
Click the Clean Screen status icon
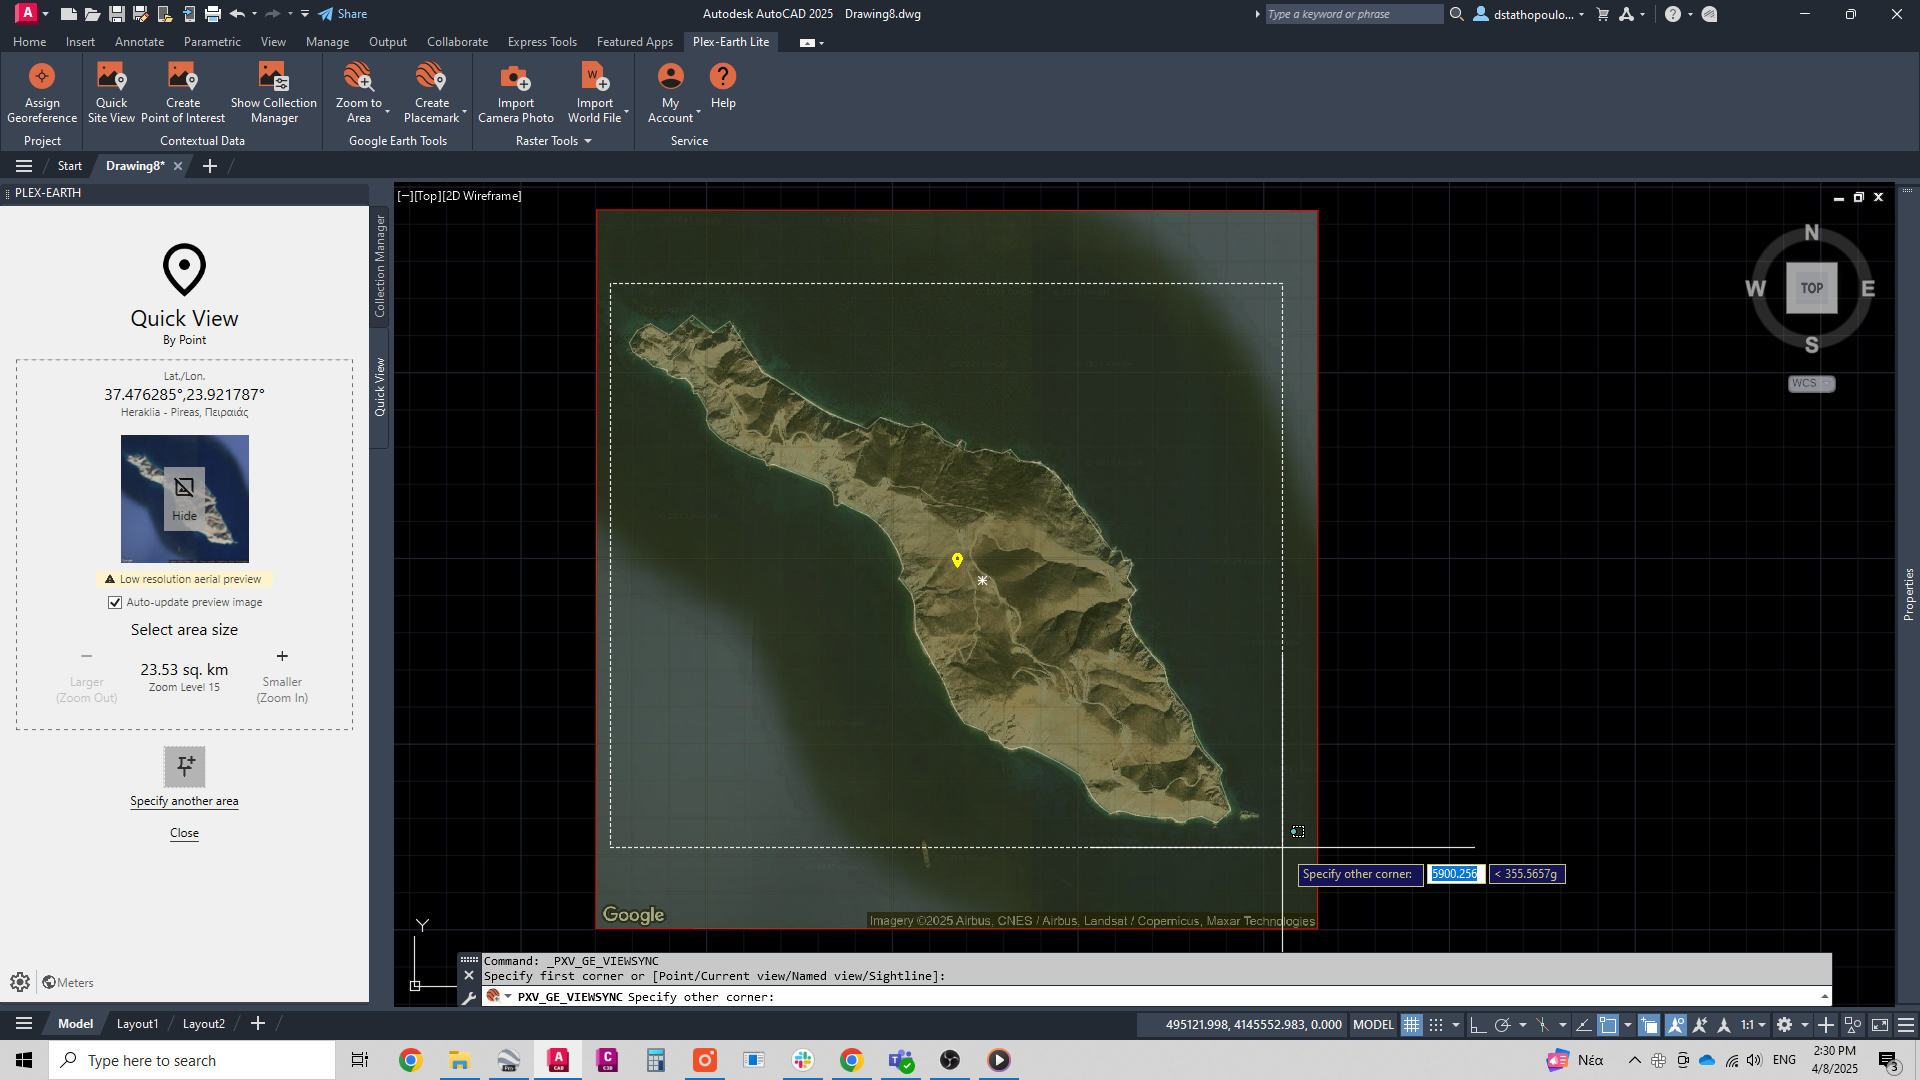[1880, 1025]
